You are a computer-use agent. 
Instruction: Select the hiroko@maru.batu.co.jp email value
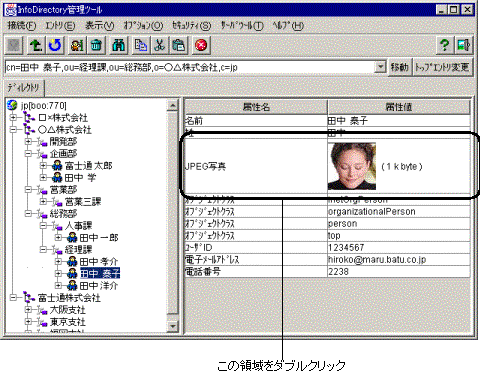point(399,259)
